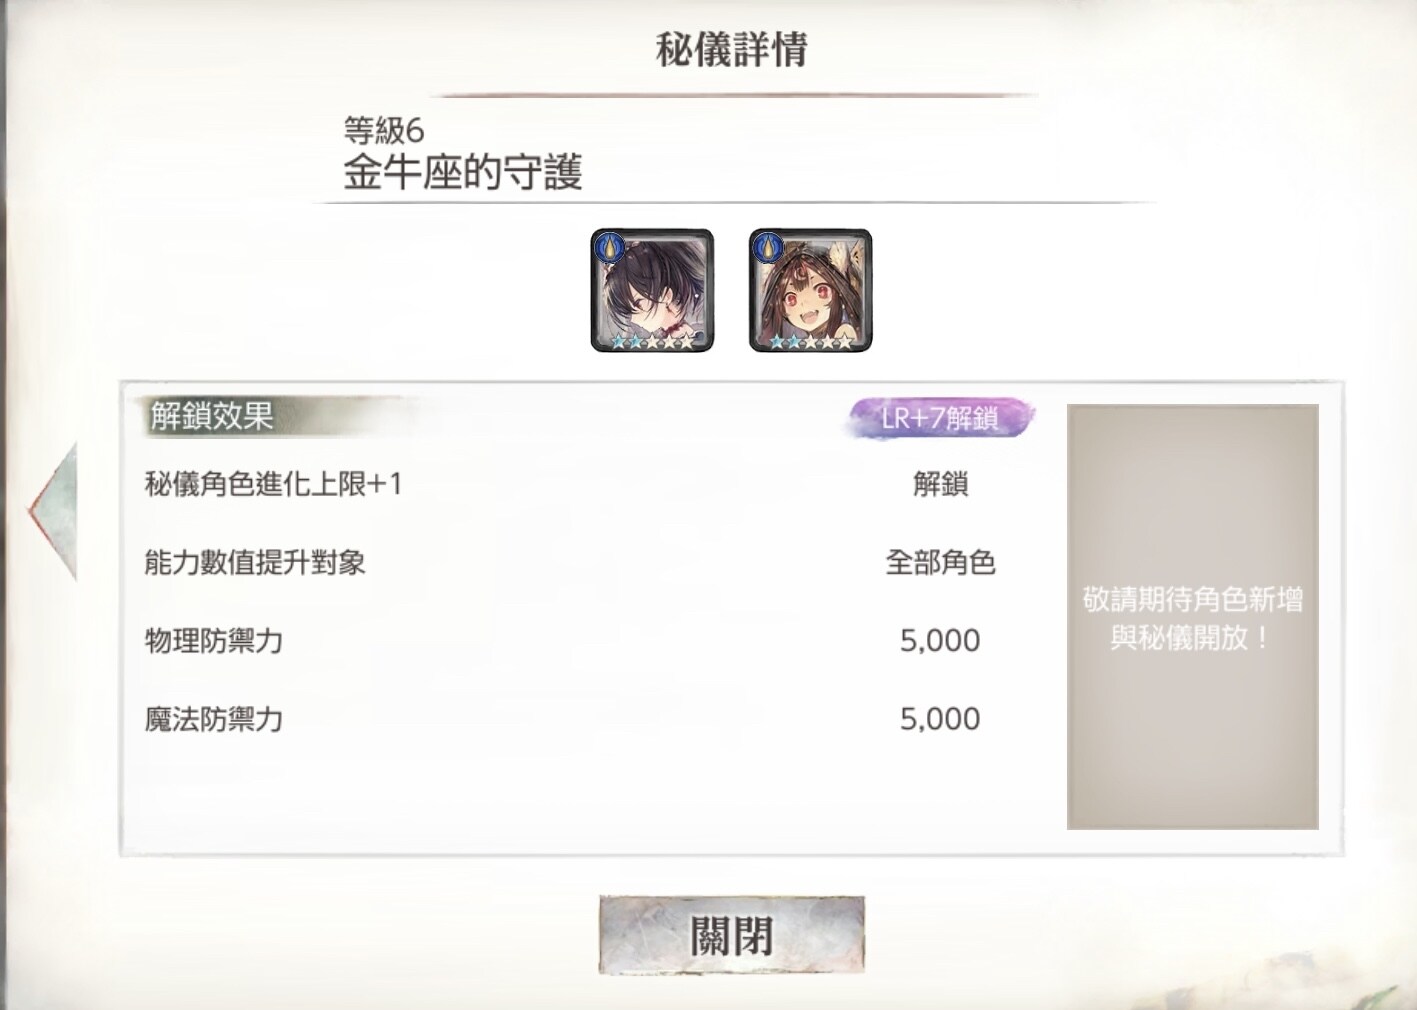Close the dialog with 關閉 button
This screenshot has width=1417, height=1010.
point(731,935)
